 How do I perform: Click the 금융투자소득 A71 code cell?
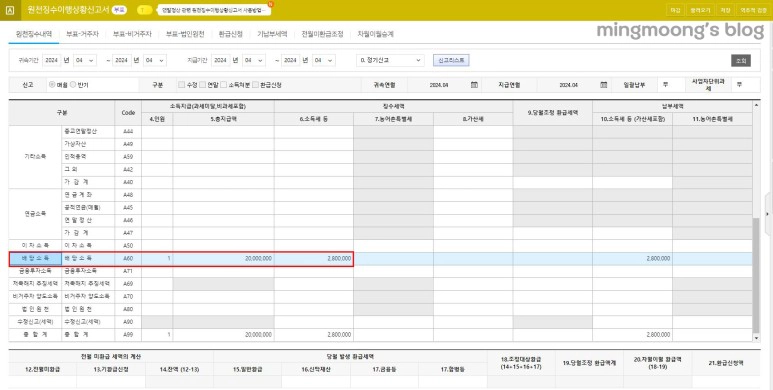click(128, 271)
